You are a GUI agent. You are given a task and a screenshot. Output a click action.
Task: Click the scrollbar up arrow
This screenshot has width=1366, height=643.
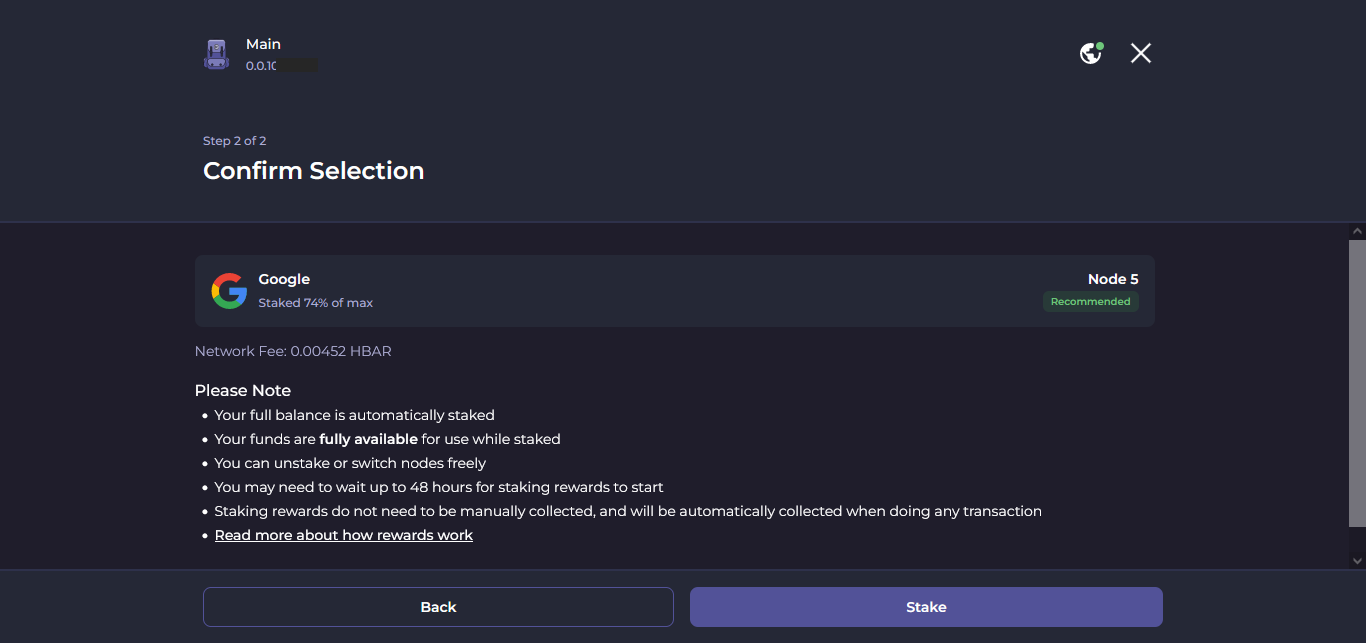tap(1357, 231)
